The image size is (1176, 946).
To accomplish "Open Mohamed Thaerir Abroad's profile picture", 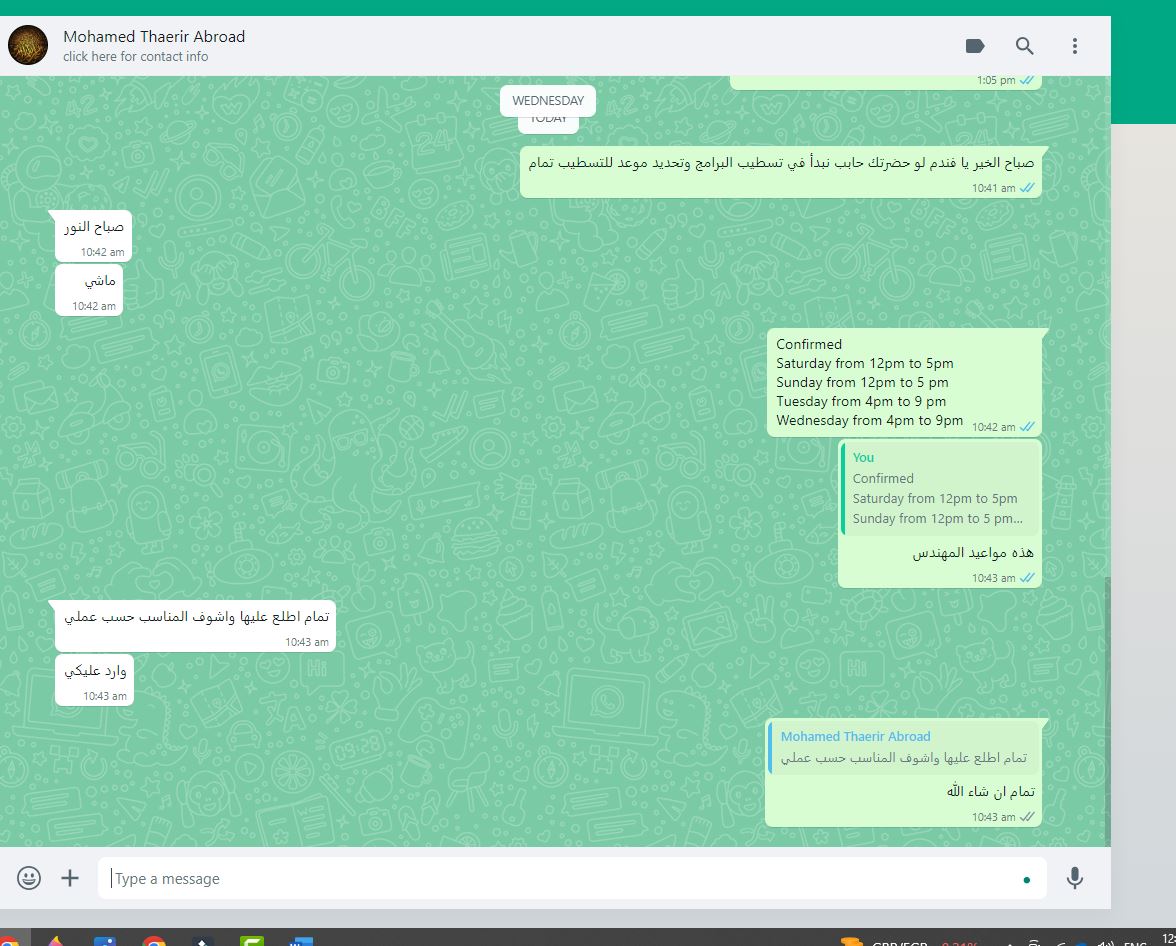I will (28, 45).
